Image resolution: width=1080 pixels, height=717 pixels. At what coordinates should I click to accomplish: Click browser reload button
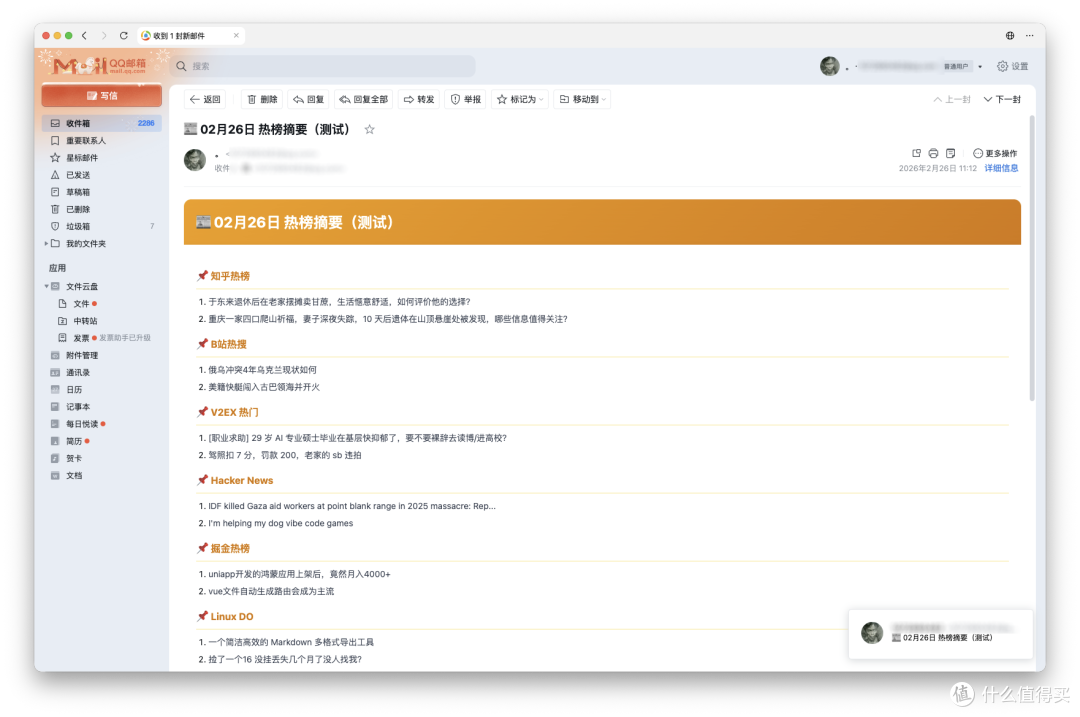[x=124, y=36]
